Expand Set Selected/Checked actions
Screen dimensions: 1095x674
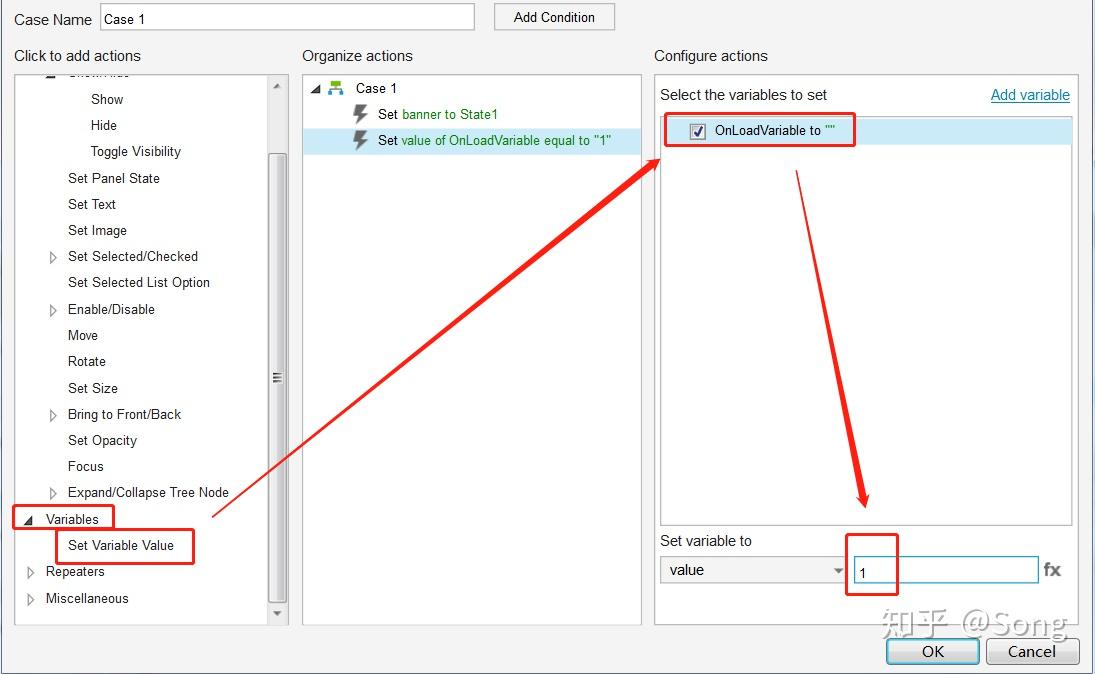[53, 257]
